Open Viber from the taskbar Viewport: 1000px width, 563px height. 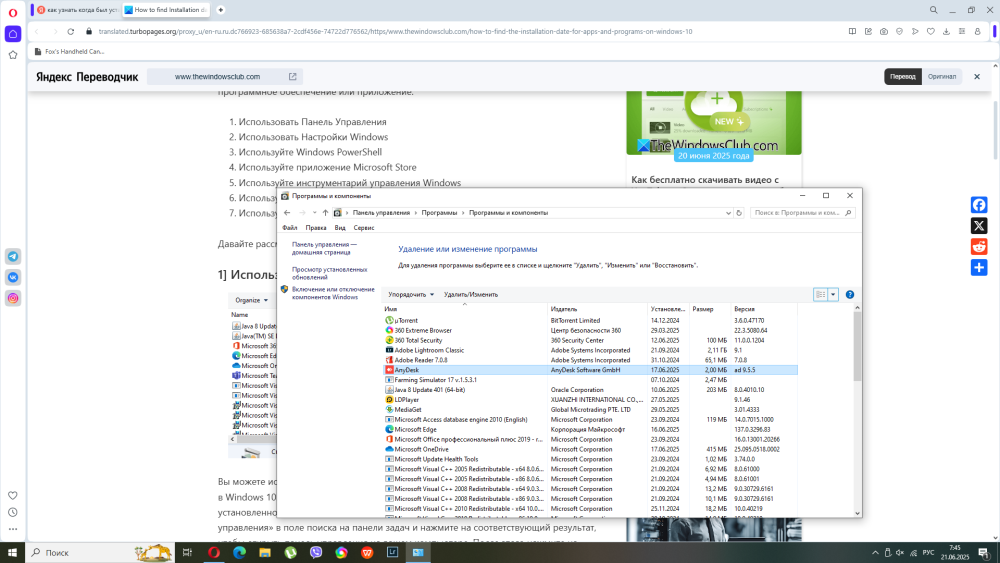pyautogui.click(x=316, y=553)
